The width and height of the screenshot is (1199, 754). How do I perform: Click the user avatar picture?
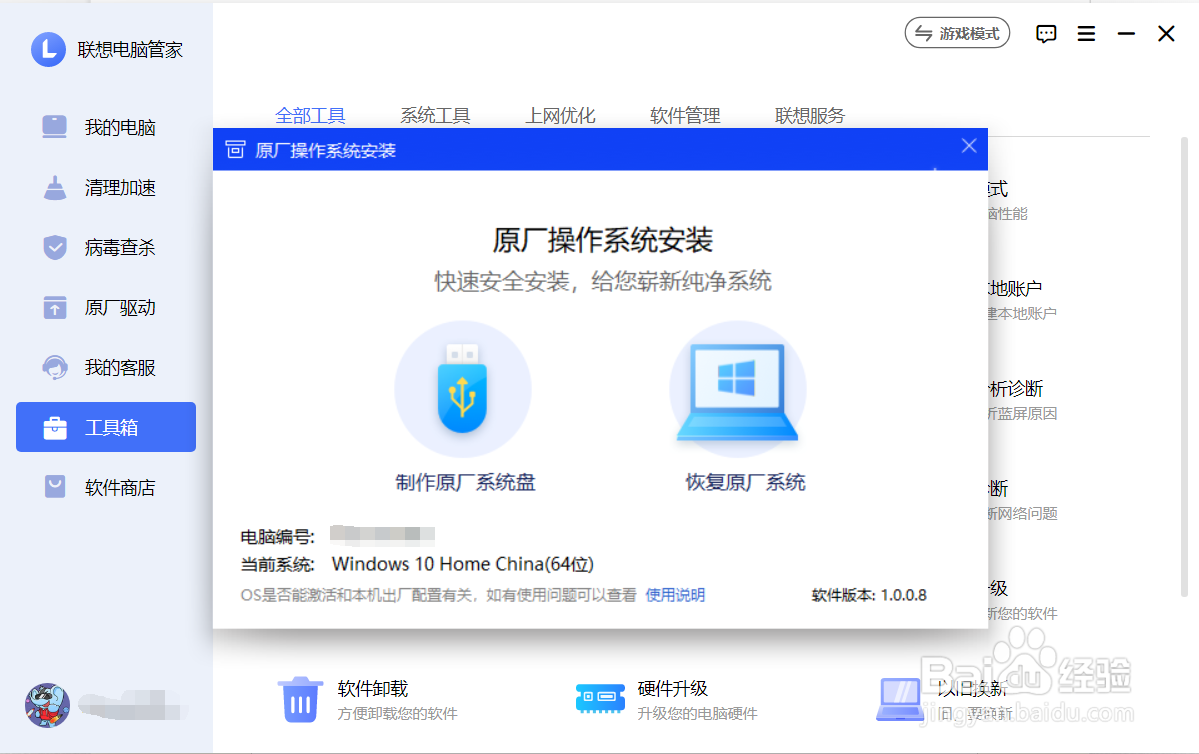tap(47, 705)
